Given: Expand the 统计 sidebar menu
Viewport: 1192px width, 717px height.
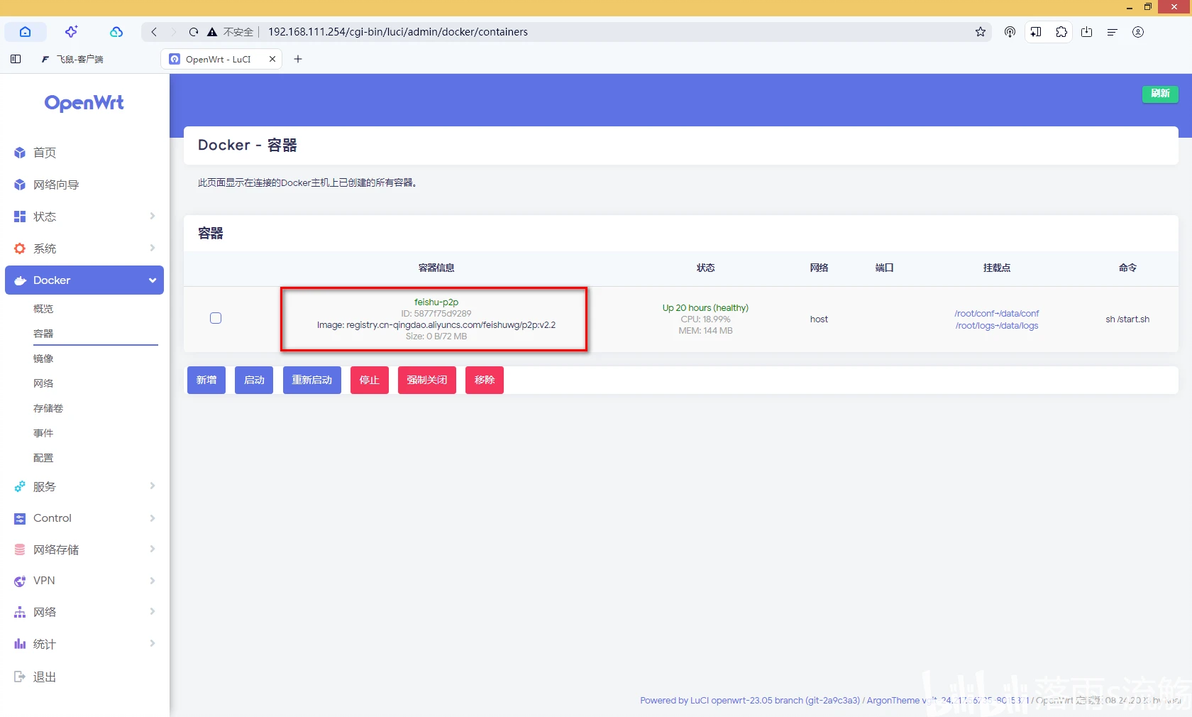Looking at the screenshot, I should pyautogui.click(x=84, y=644).
